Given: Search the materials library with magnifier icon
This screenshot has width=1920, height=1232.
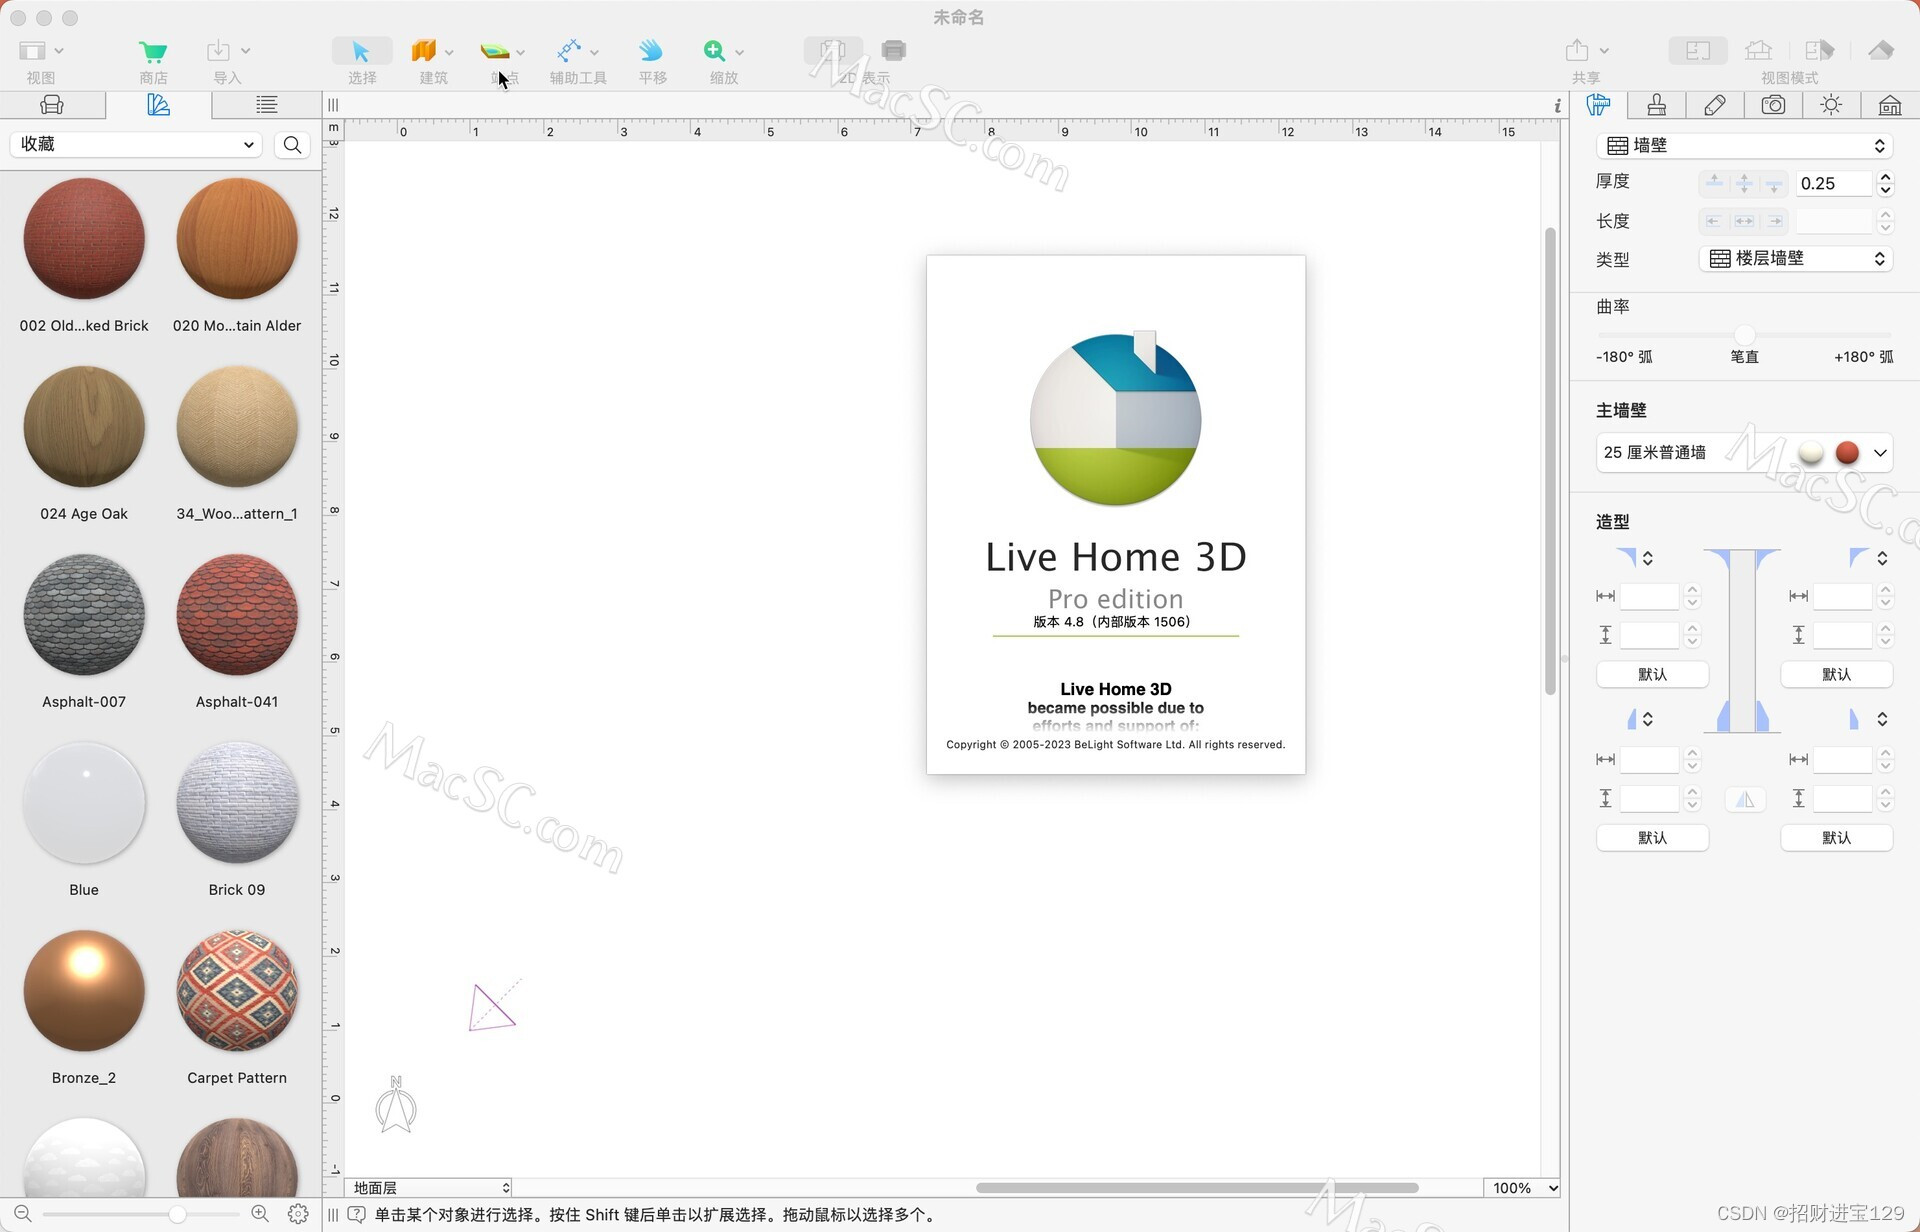Looking at the screenshot, I should point(292,145).
